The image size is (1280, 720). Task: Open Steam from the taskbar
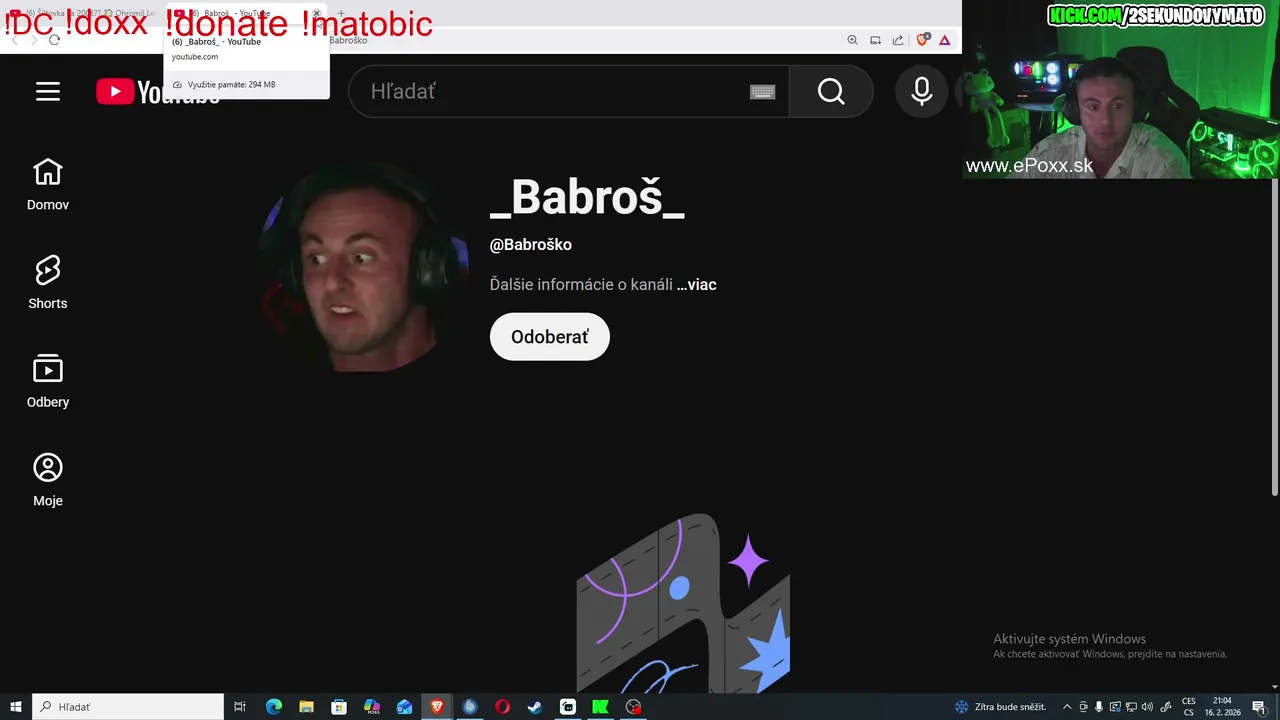[x=535, y=707]
